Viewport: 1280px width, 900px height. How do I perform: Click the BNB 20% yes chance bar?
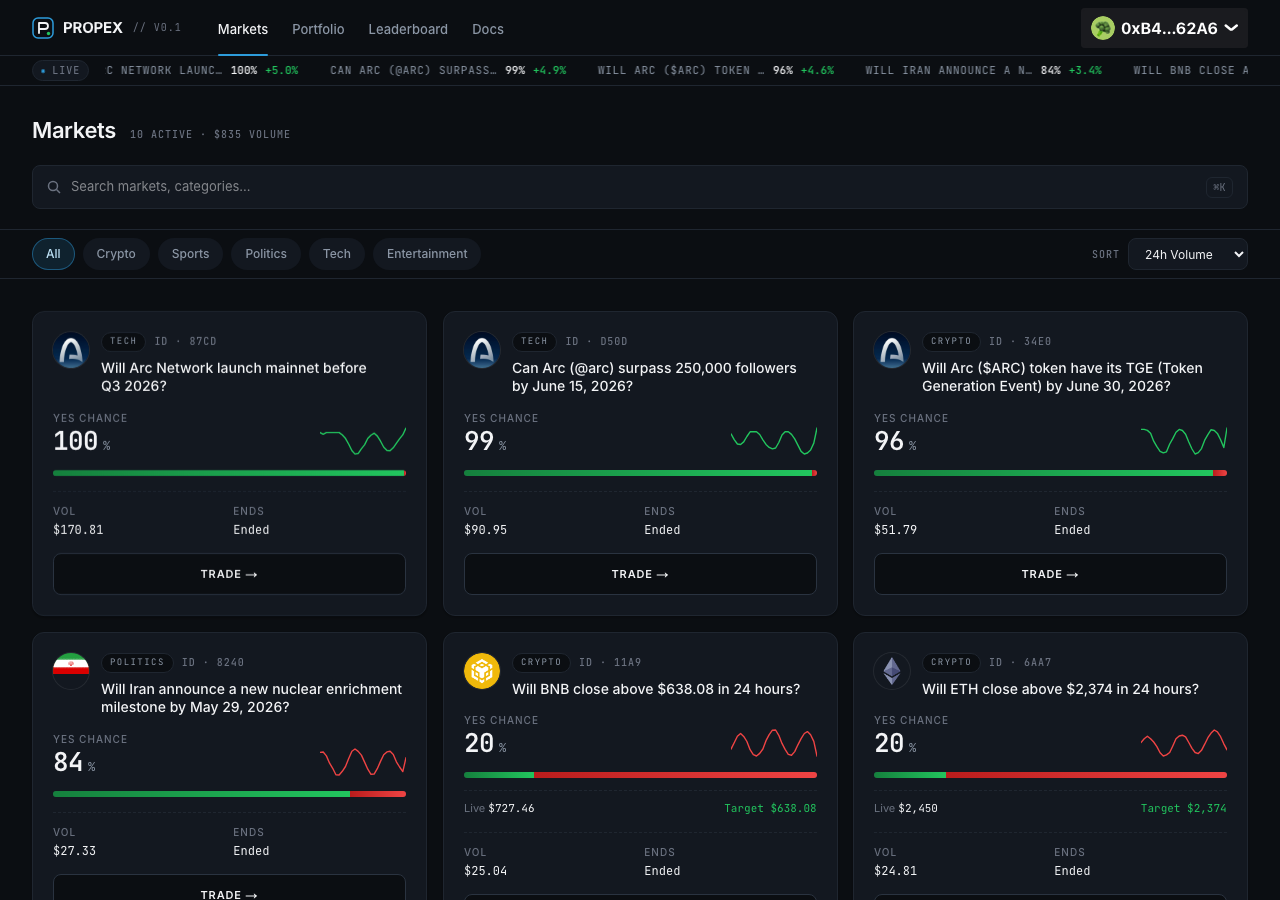tap(640, 775)
